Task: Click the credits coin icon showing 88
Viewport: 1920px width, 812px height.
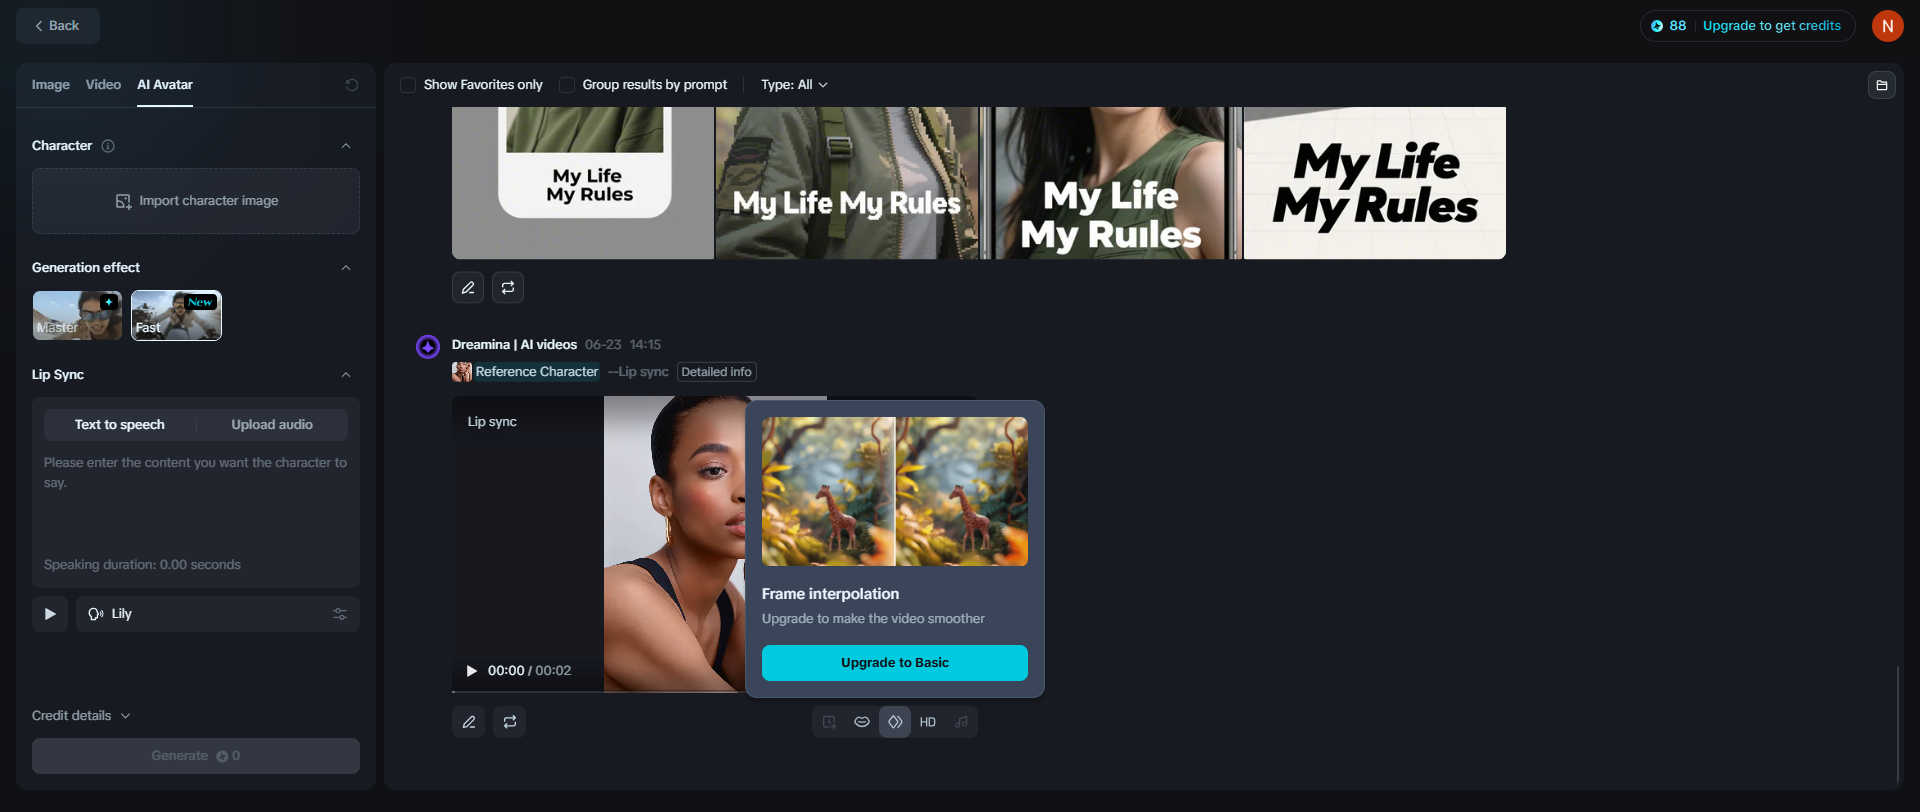Action: tap(1657, 26)
